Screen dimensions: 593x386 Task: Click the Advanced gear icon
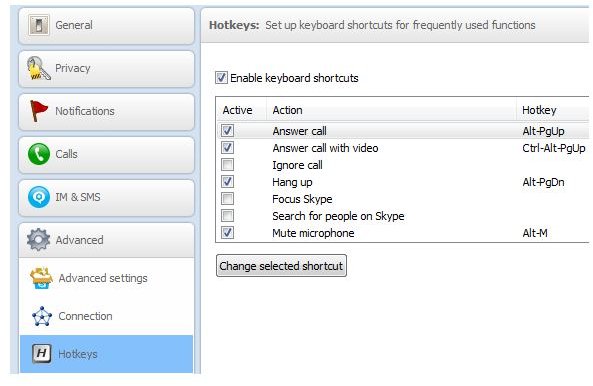click(x=38, y=240)
